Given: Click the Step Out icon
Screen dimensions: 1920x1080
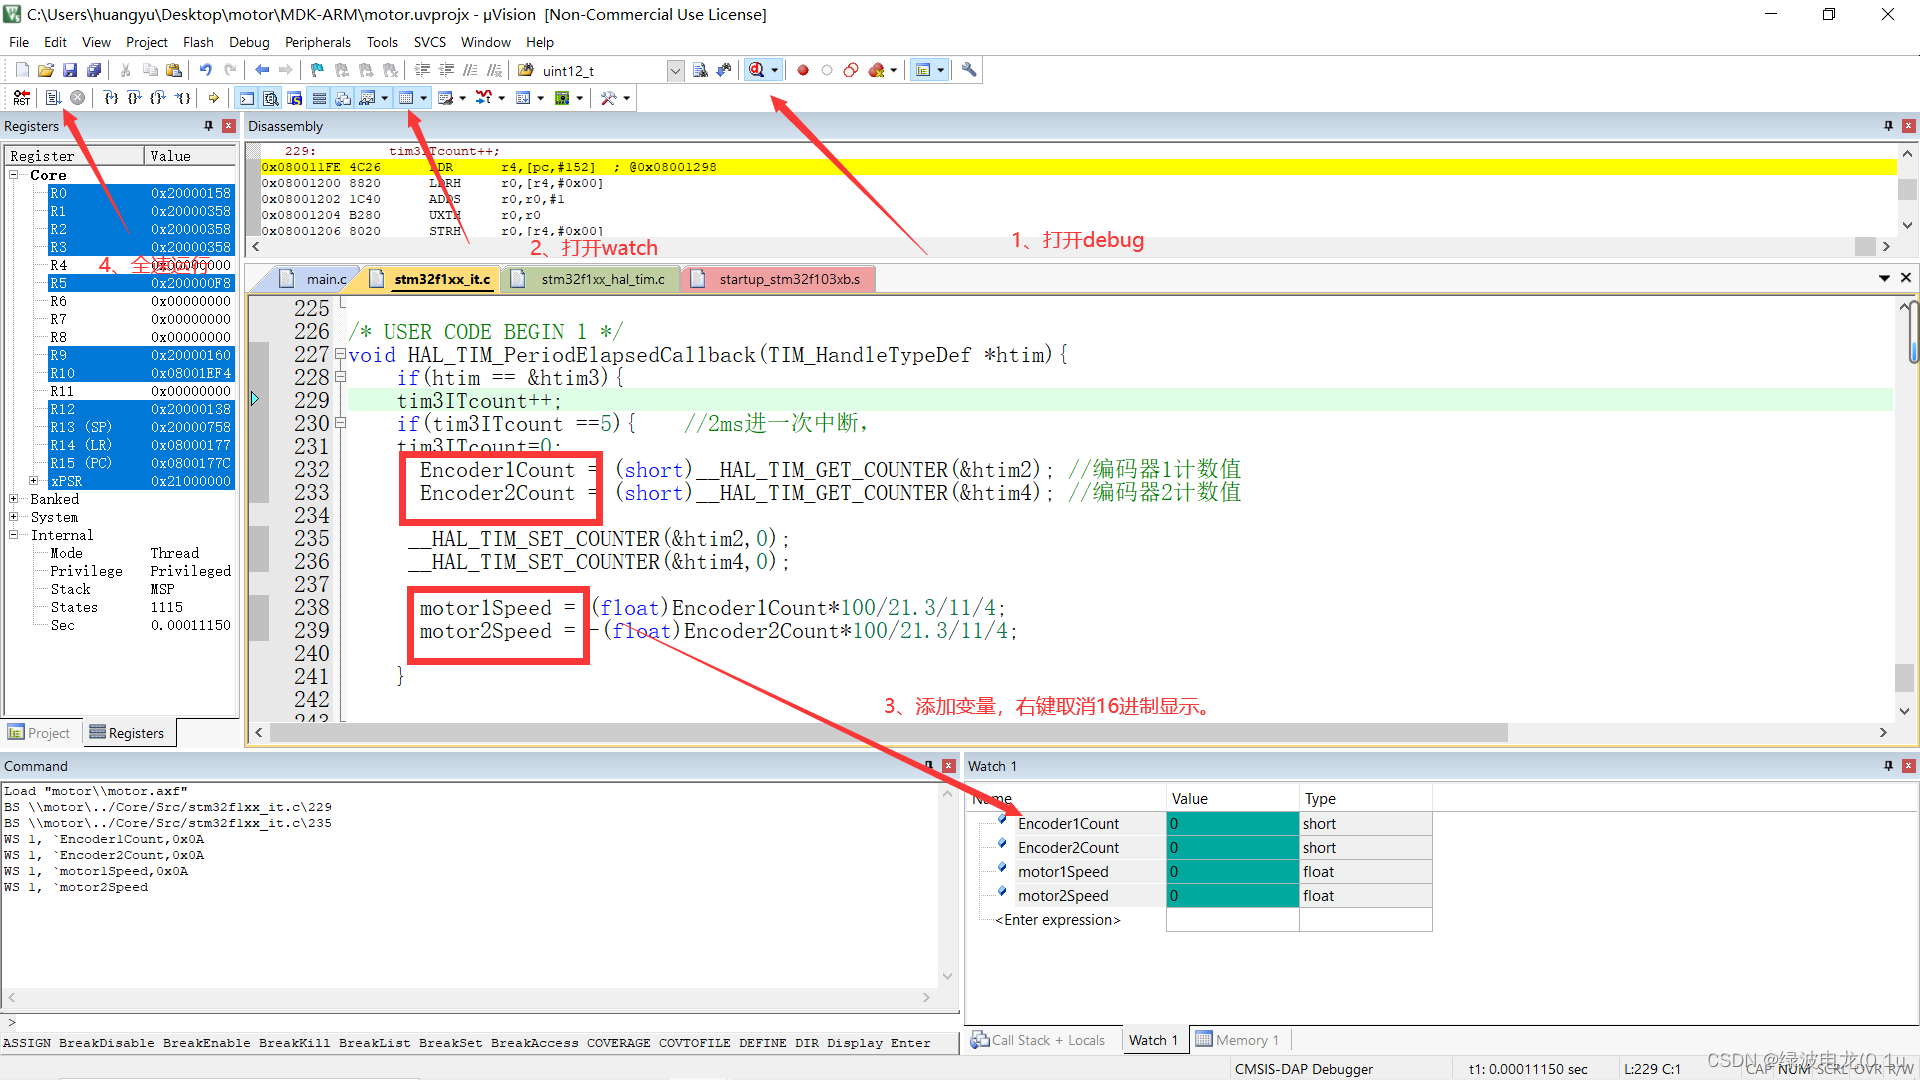Looking at the screenshot, I should pyautogui.click(x=158, y=98).
